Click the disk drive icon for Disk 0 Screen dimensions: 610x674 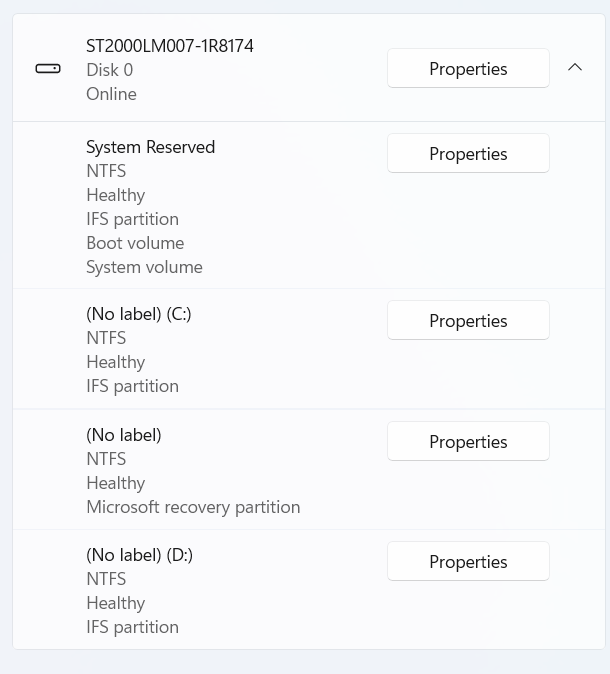[x=48, y=69]
